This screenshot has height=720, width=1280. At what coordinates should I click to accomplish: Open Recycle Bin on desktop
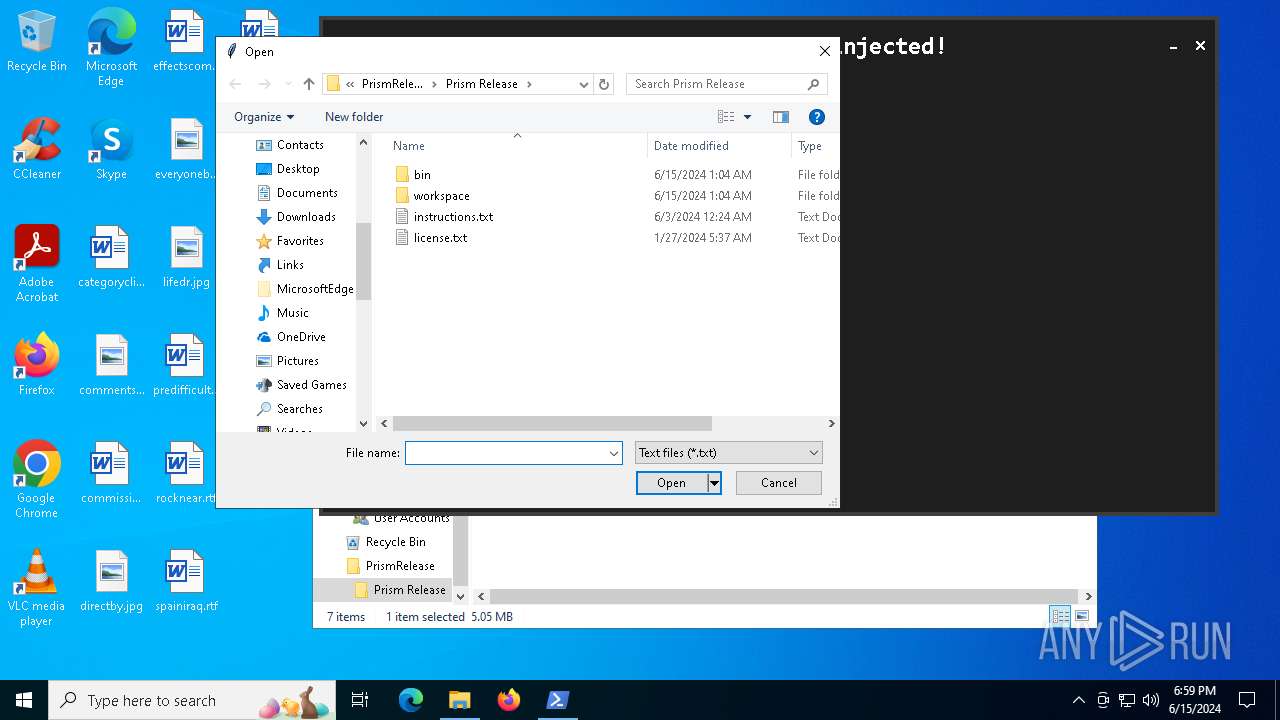[37, 42]
